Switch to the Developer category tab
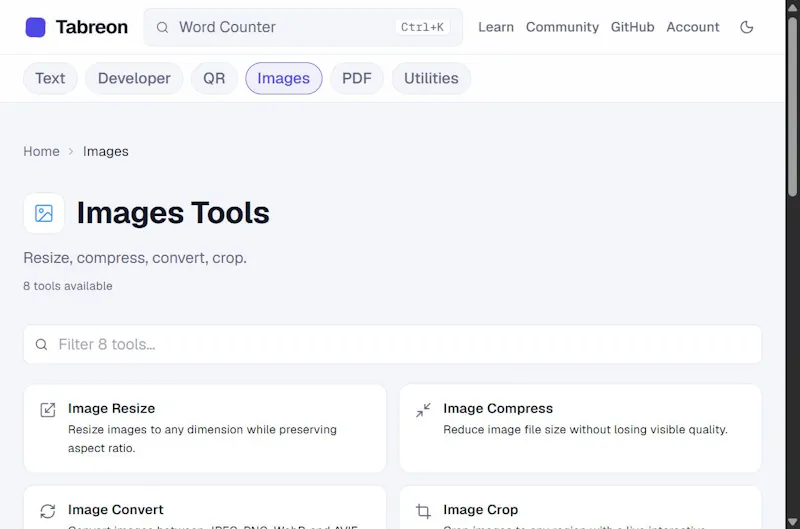 tap(134, 78)
